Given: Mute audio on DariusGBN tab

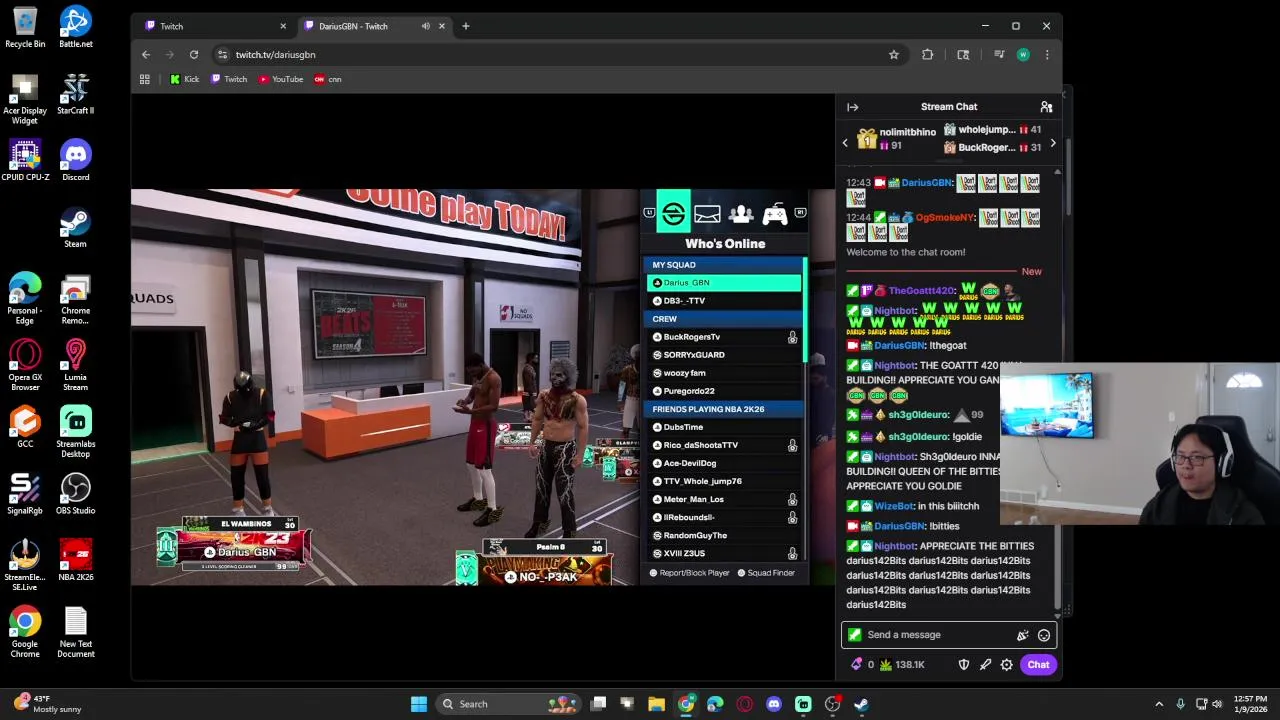Looking at the screenshot, I should tap(426, 26).
